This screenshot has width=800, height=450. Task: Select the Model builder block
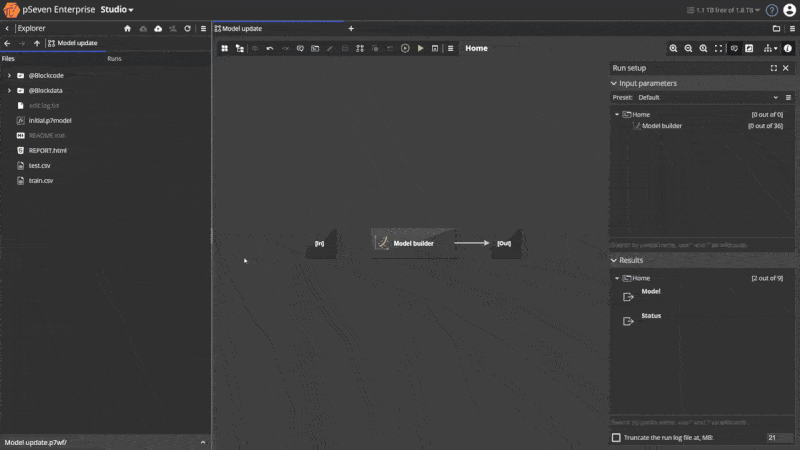(x=413, y=243)
